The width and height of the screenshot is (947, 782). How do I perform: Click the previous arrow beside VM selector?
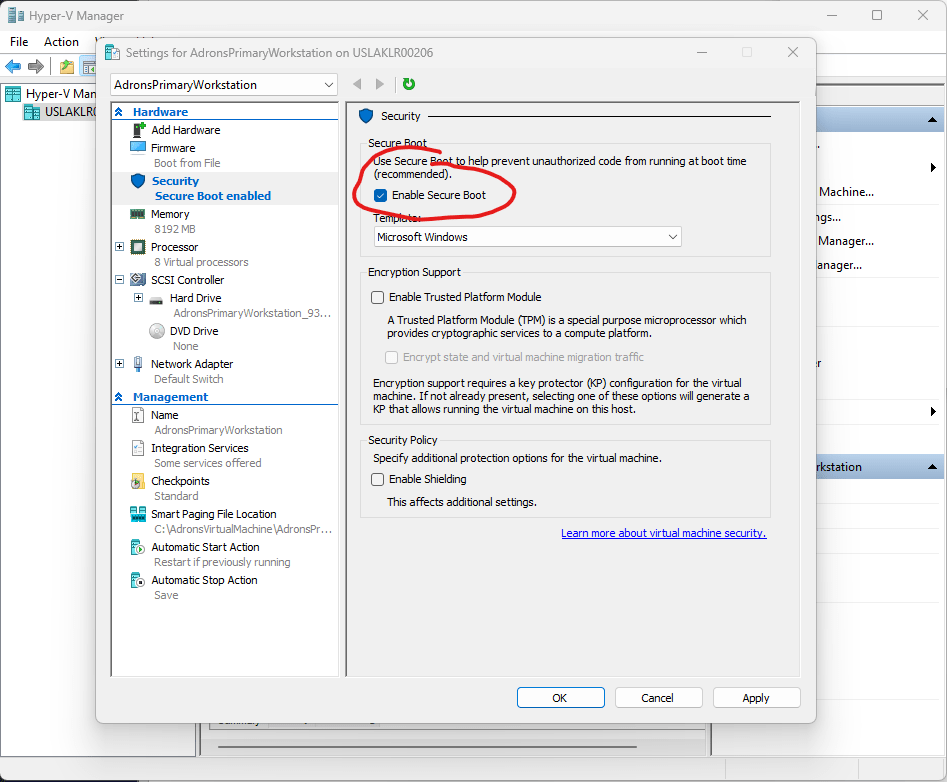tap(358, 84)
